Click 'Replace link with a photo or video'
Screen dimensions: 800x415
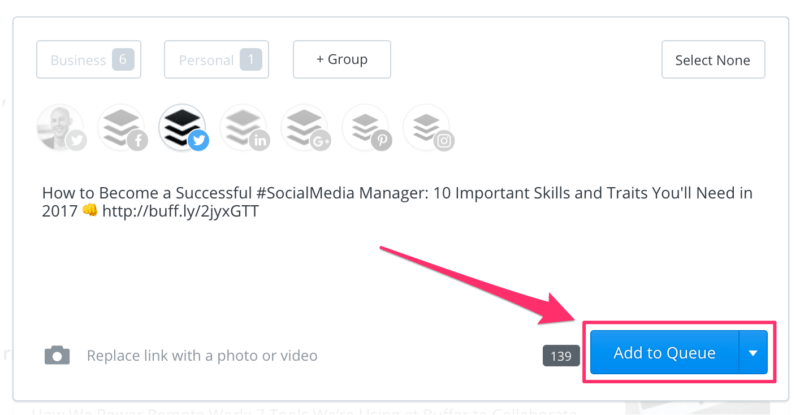click(x=202, y=355)
